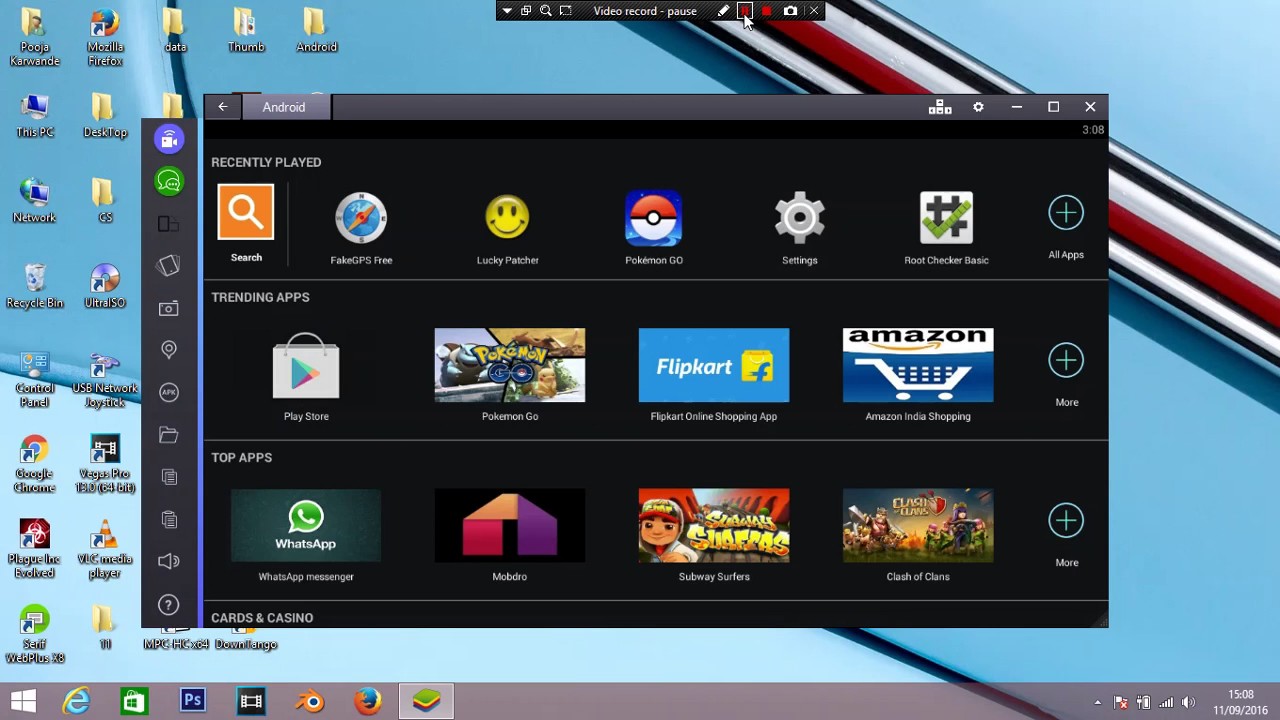Image resolution: width=1280 pixels, height=720 pixels.
Task: Open Amazon India Shopping thumbnail
Action: pos(918,365)
